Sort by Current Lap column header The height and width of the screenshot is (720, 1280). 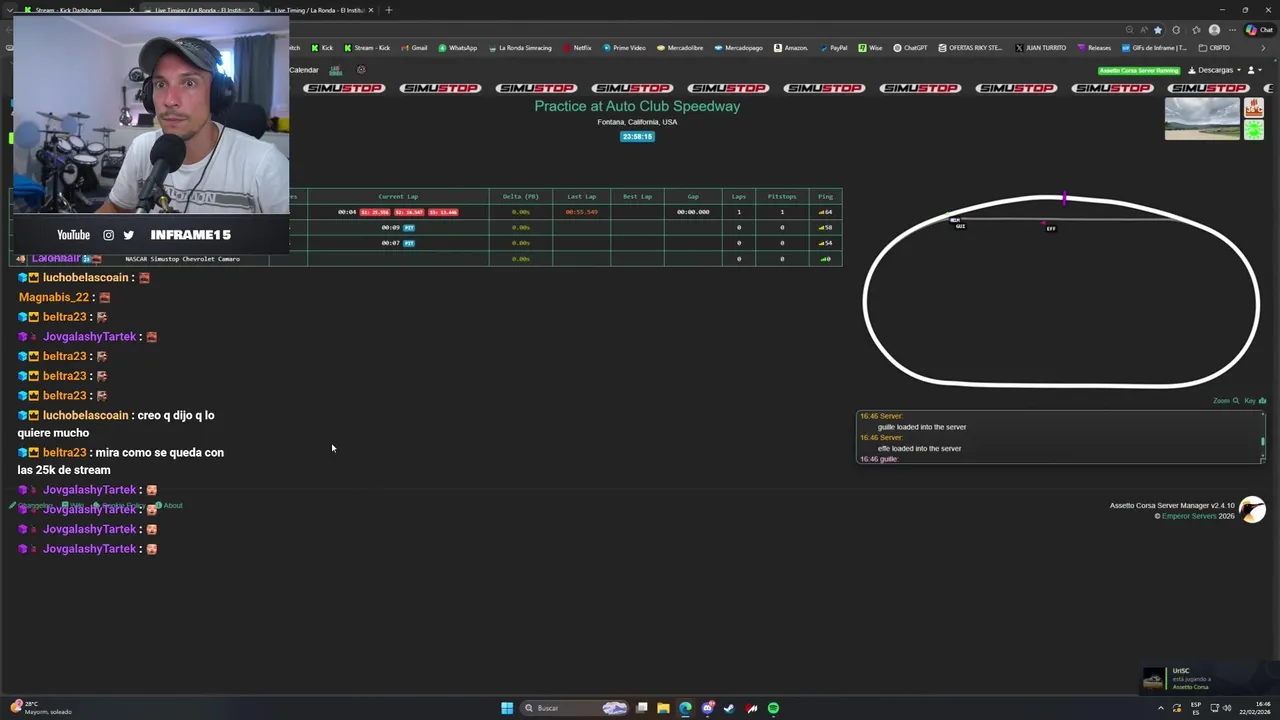click(398, 196)
